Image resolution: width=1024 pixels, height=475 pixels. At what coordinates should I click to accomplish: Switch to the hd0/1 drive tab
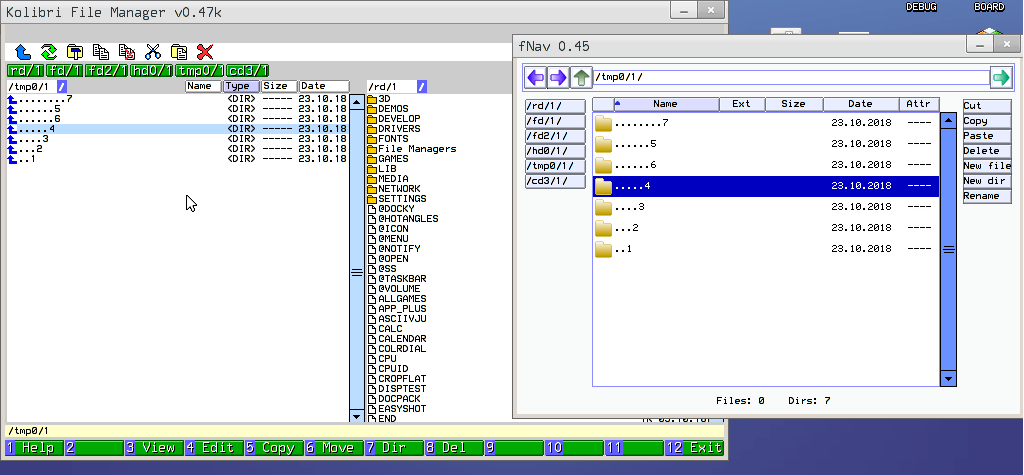click(x=150, y=70)
